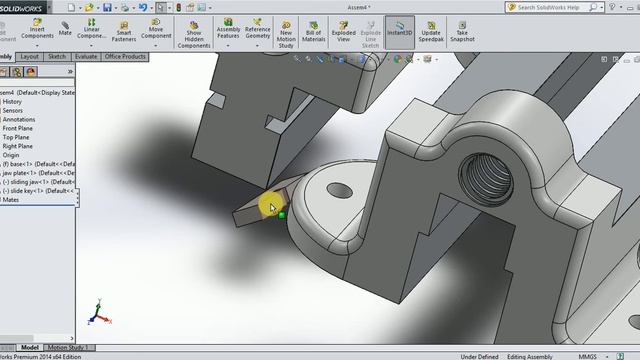Image resolution: width=640 pixels, height=360 pixels.
Task: Expand the left panel double-chevron
Action: 70,71
